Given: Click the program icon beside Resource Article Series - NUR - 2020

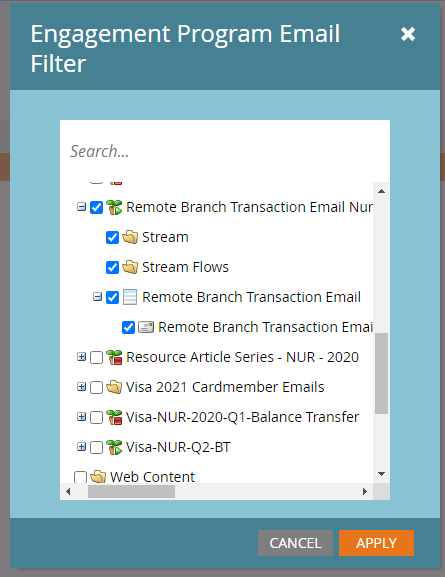Looking at the screenshot, I should pyautogui.click(x=114, y=357).
